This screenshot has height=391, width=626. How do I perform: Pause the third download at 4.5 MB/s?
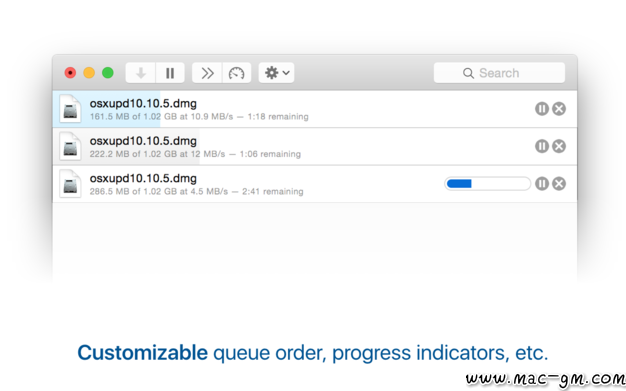[542, 184]
